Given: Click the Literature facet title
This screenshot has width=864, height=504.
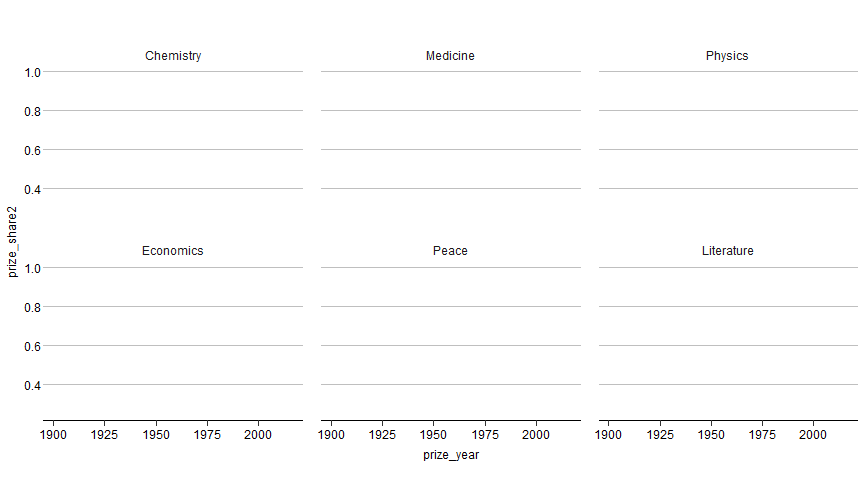Looking at the screenshot, I should point(727,251).
